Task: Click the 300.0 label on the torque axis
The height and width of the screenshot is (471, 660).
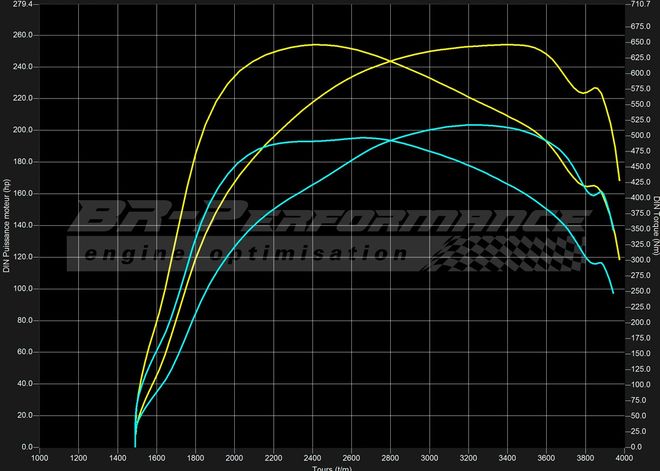Action: click(x=638, y=259)
